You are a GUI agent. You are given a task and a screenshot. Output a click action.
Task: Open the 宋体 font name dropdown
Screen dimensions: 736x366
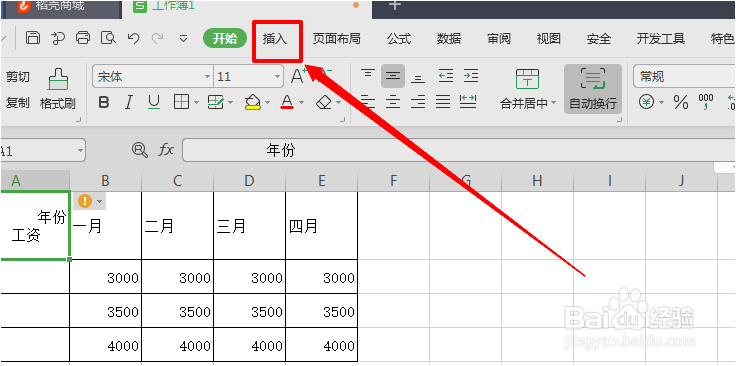[x=207, y=76]
